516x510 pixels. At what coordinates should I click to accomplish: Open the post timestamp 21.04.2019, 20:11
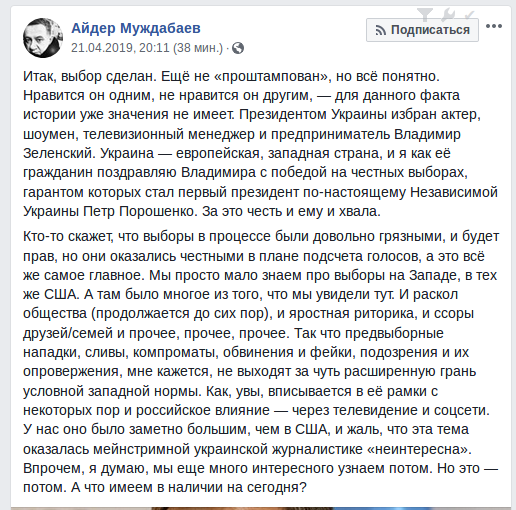pos(120,48)
